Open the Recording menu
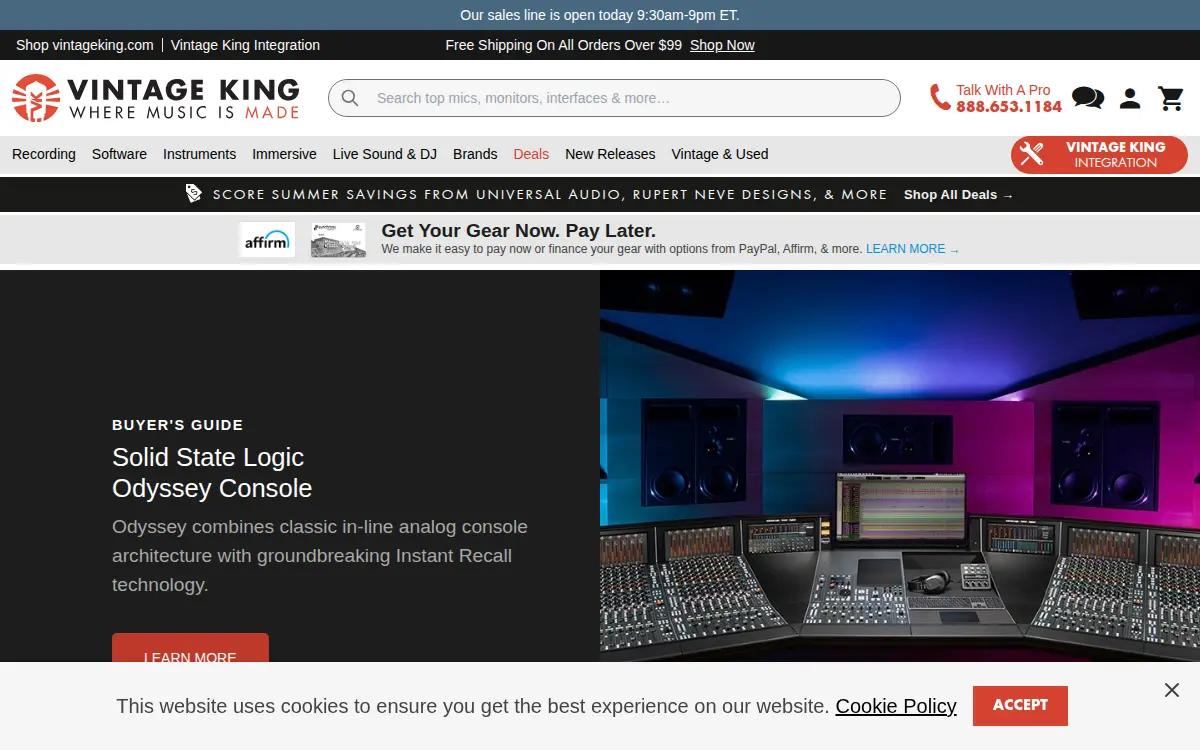Image resolution: width=1200 pixels, height=750 pixels. point(44,154)
